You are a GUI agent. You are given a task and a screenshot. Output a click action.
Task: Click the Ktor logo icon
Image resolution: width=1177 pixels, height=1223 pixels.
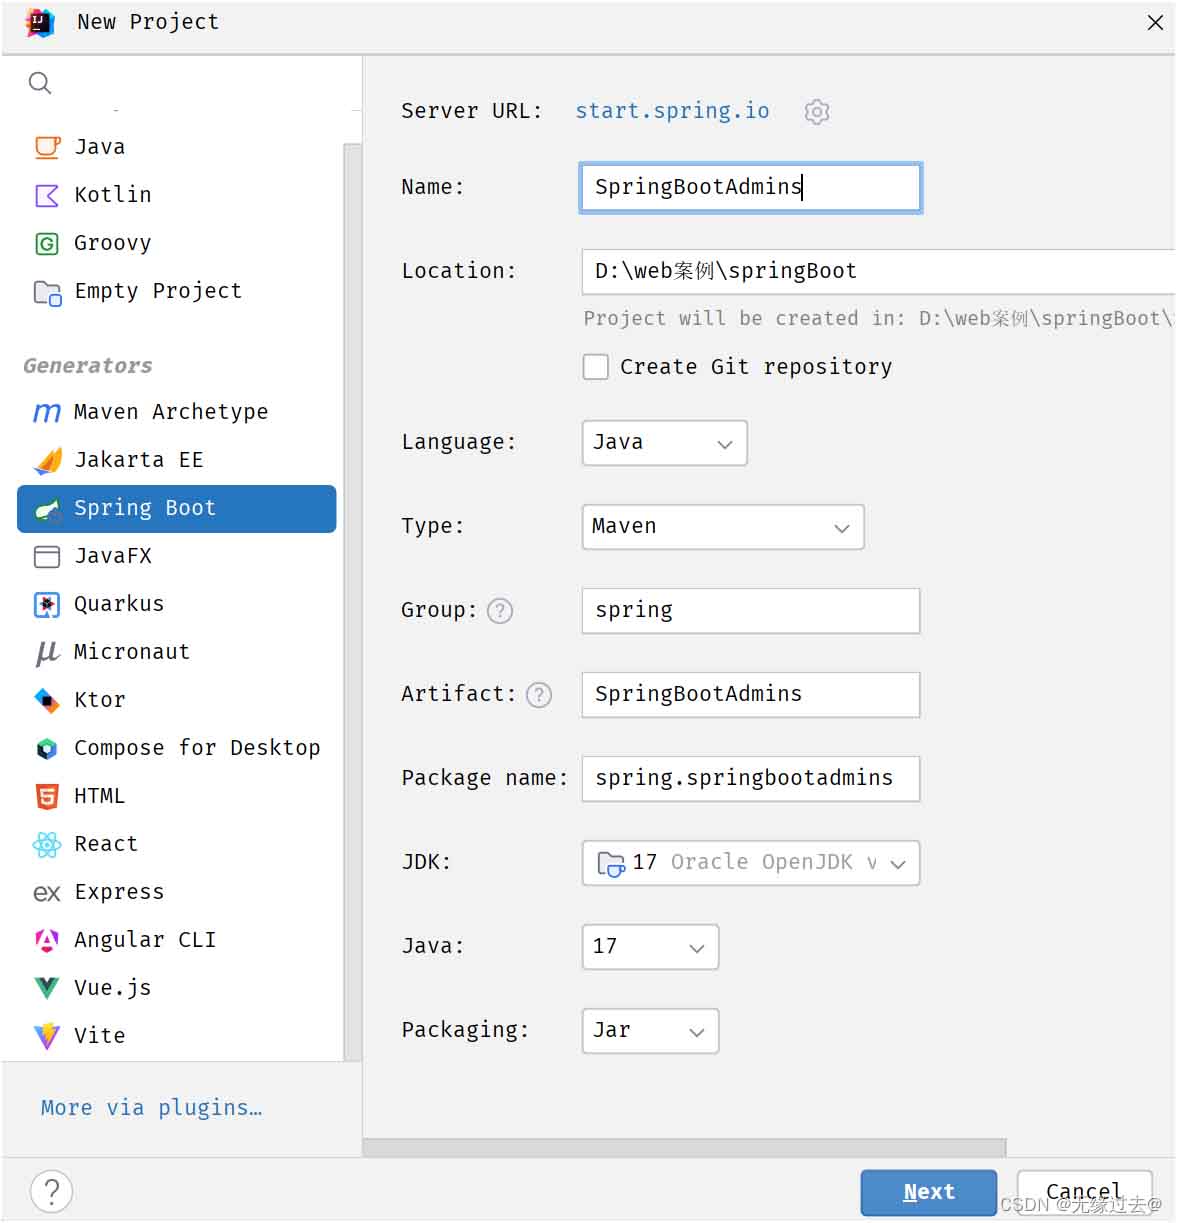tap(47, 700)
